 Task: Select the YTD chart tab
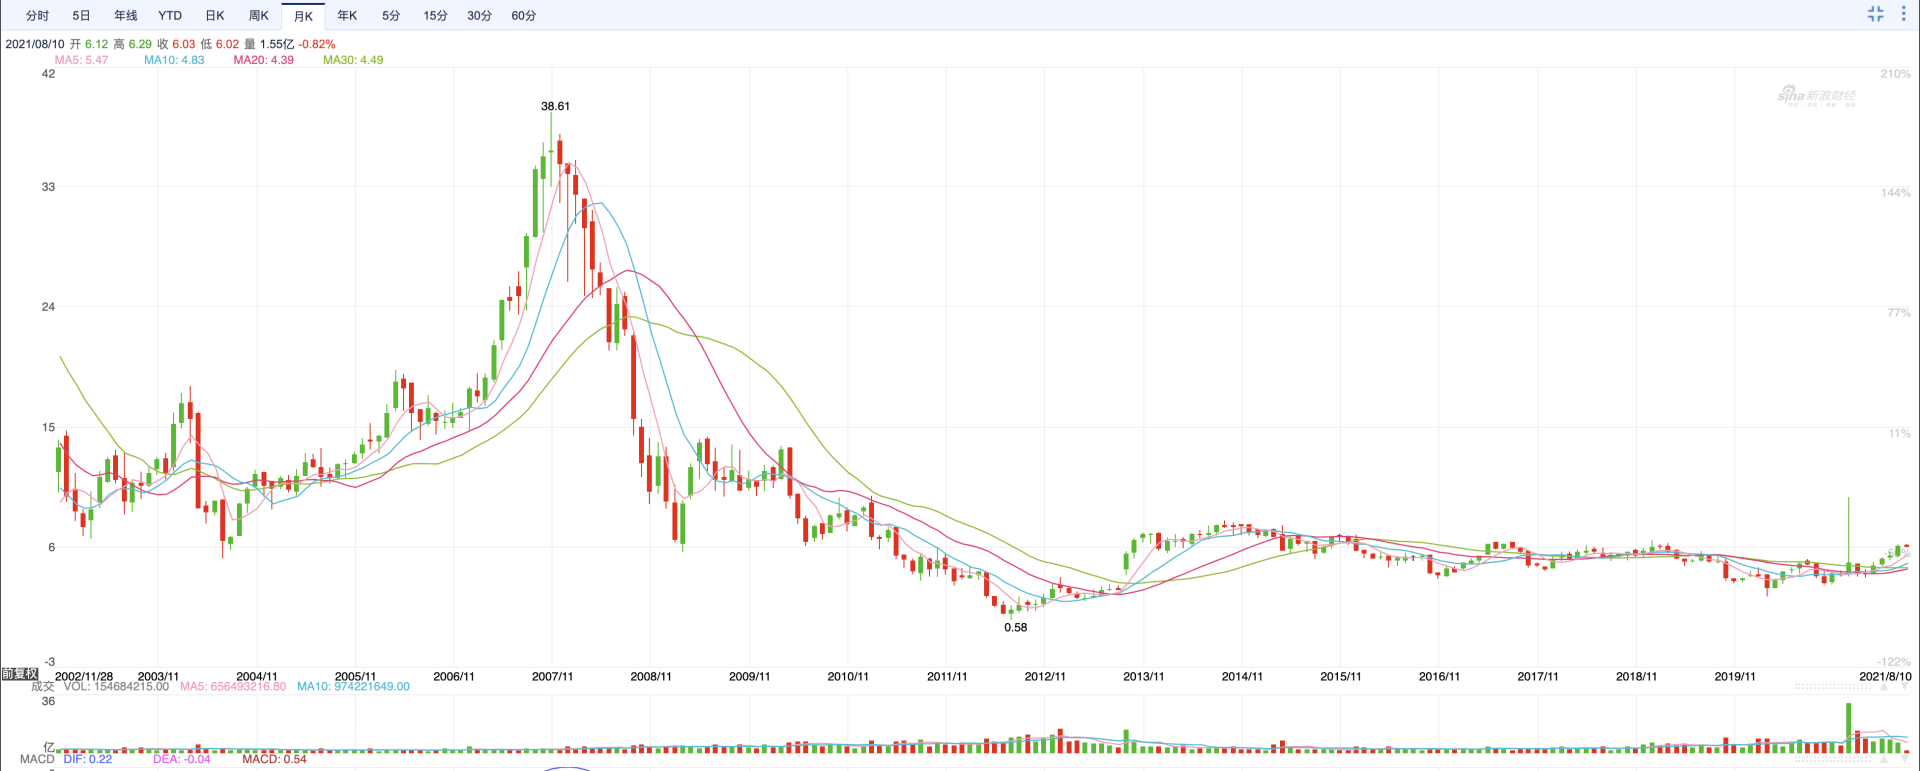(170, 16)
